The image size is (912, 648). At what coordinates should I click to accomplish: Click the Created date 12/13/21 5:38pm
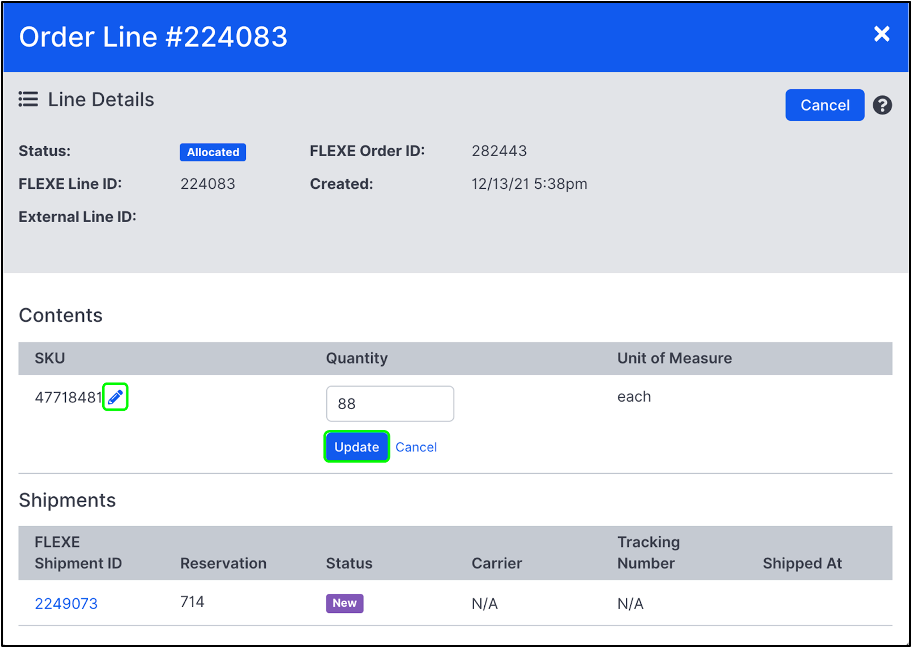pos(529,184)
